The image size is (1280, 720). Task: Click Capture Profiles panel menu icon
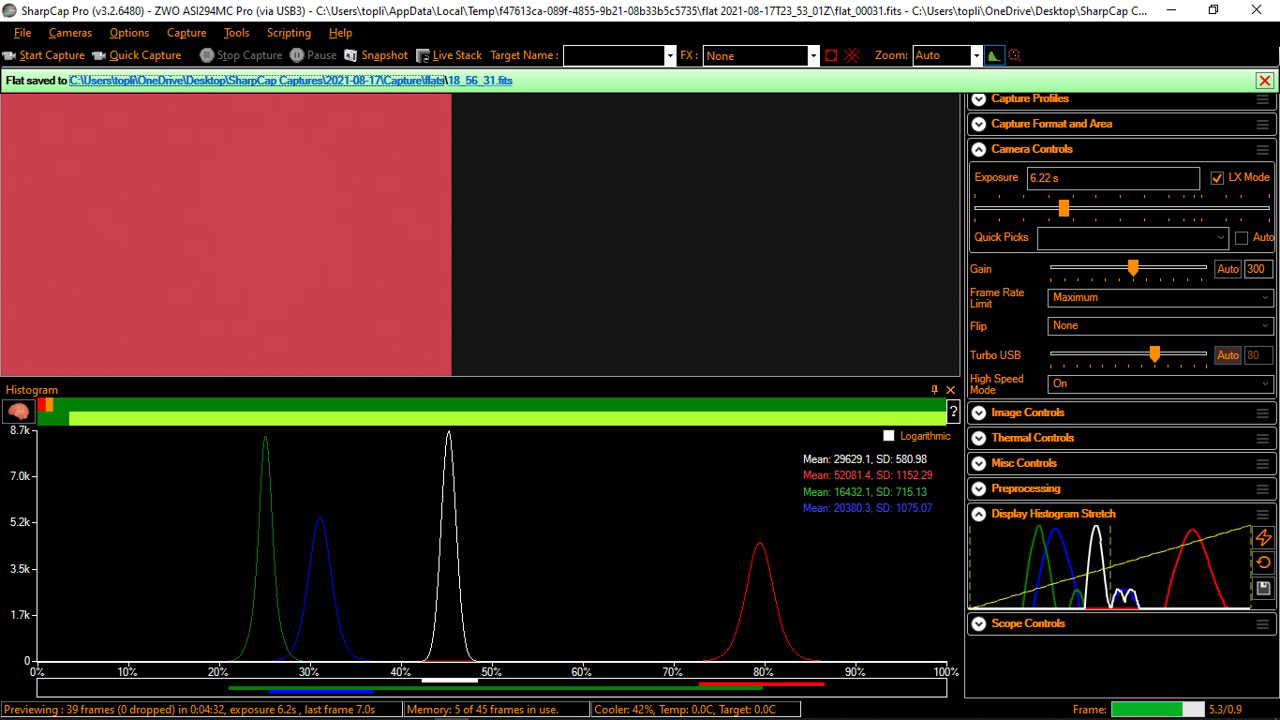tap(1263, 99)
